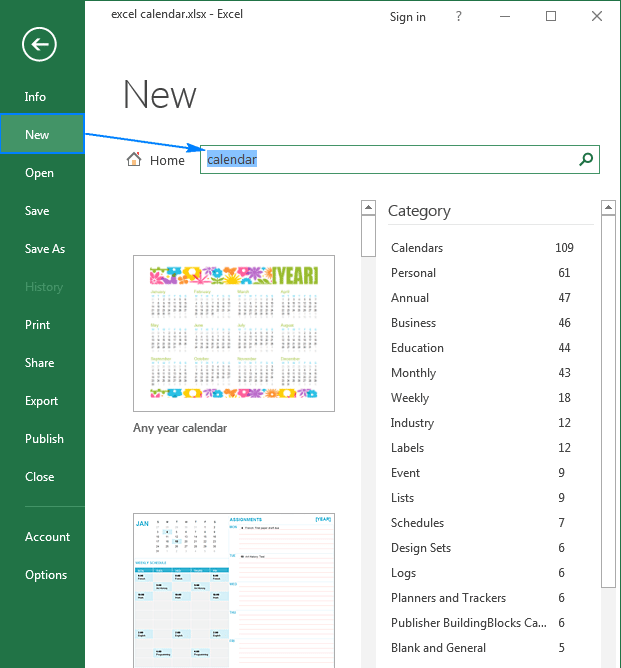Filter by Calendars category
The height and width of the screenshot is (668, 621).
click(417, 248)
